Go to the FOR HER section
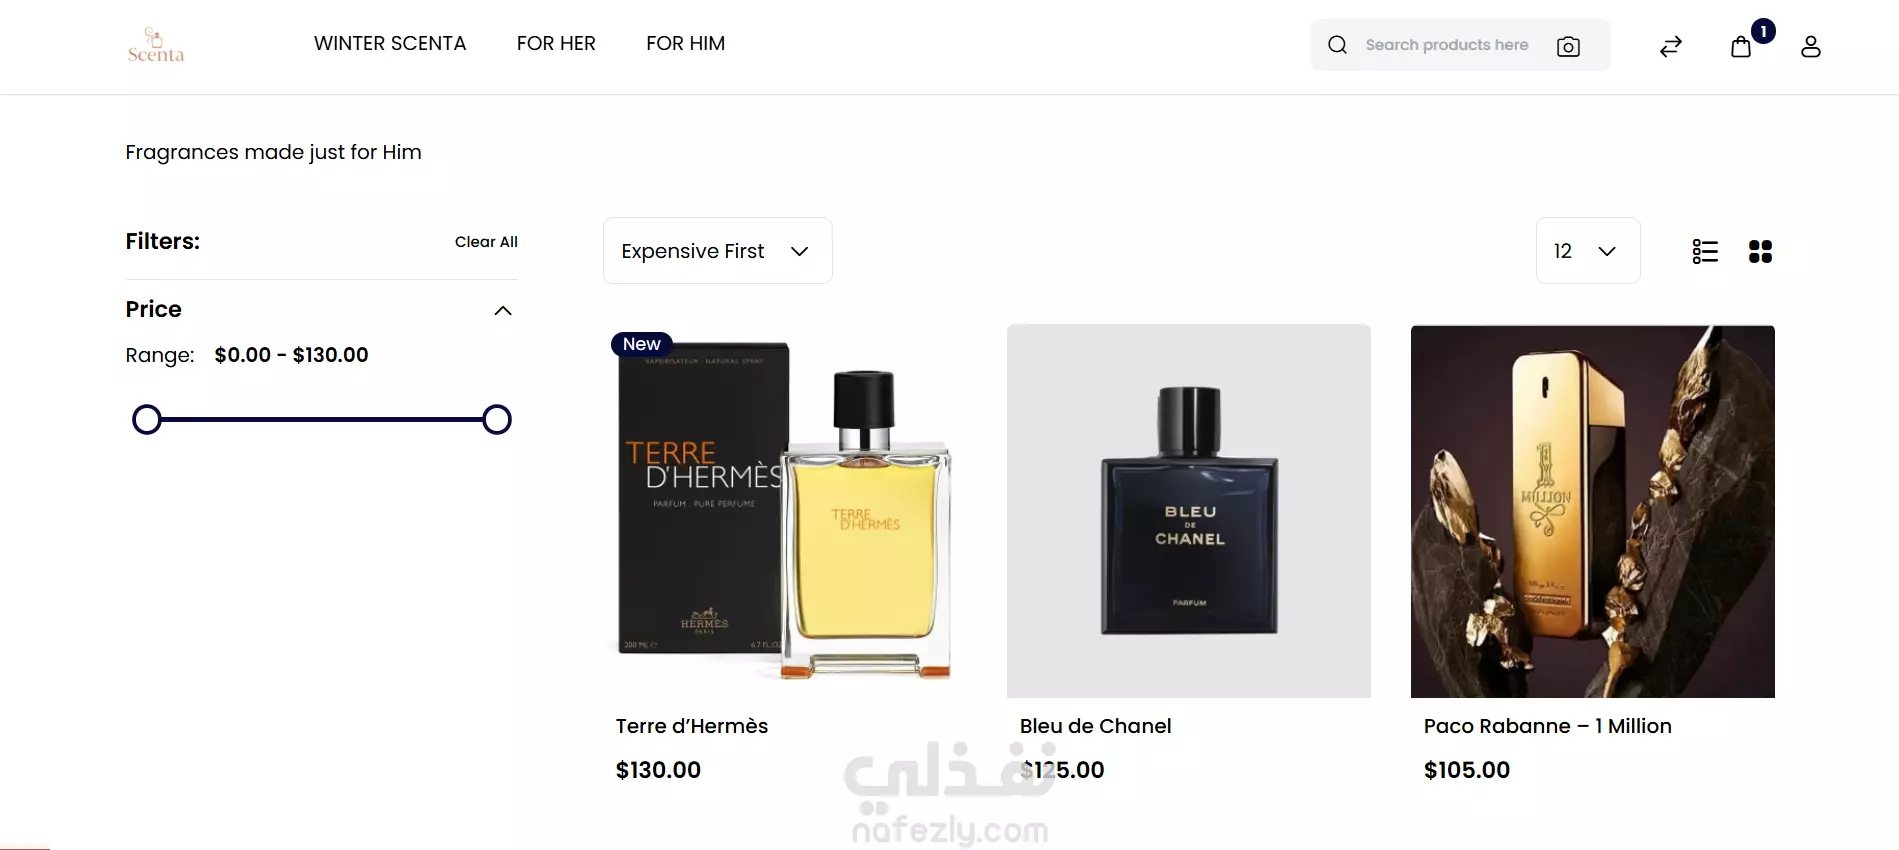The image size is (1899, 850). point(556,43)
